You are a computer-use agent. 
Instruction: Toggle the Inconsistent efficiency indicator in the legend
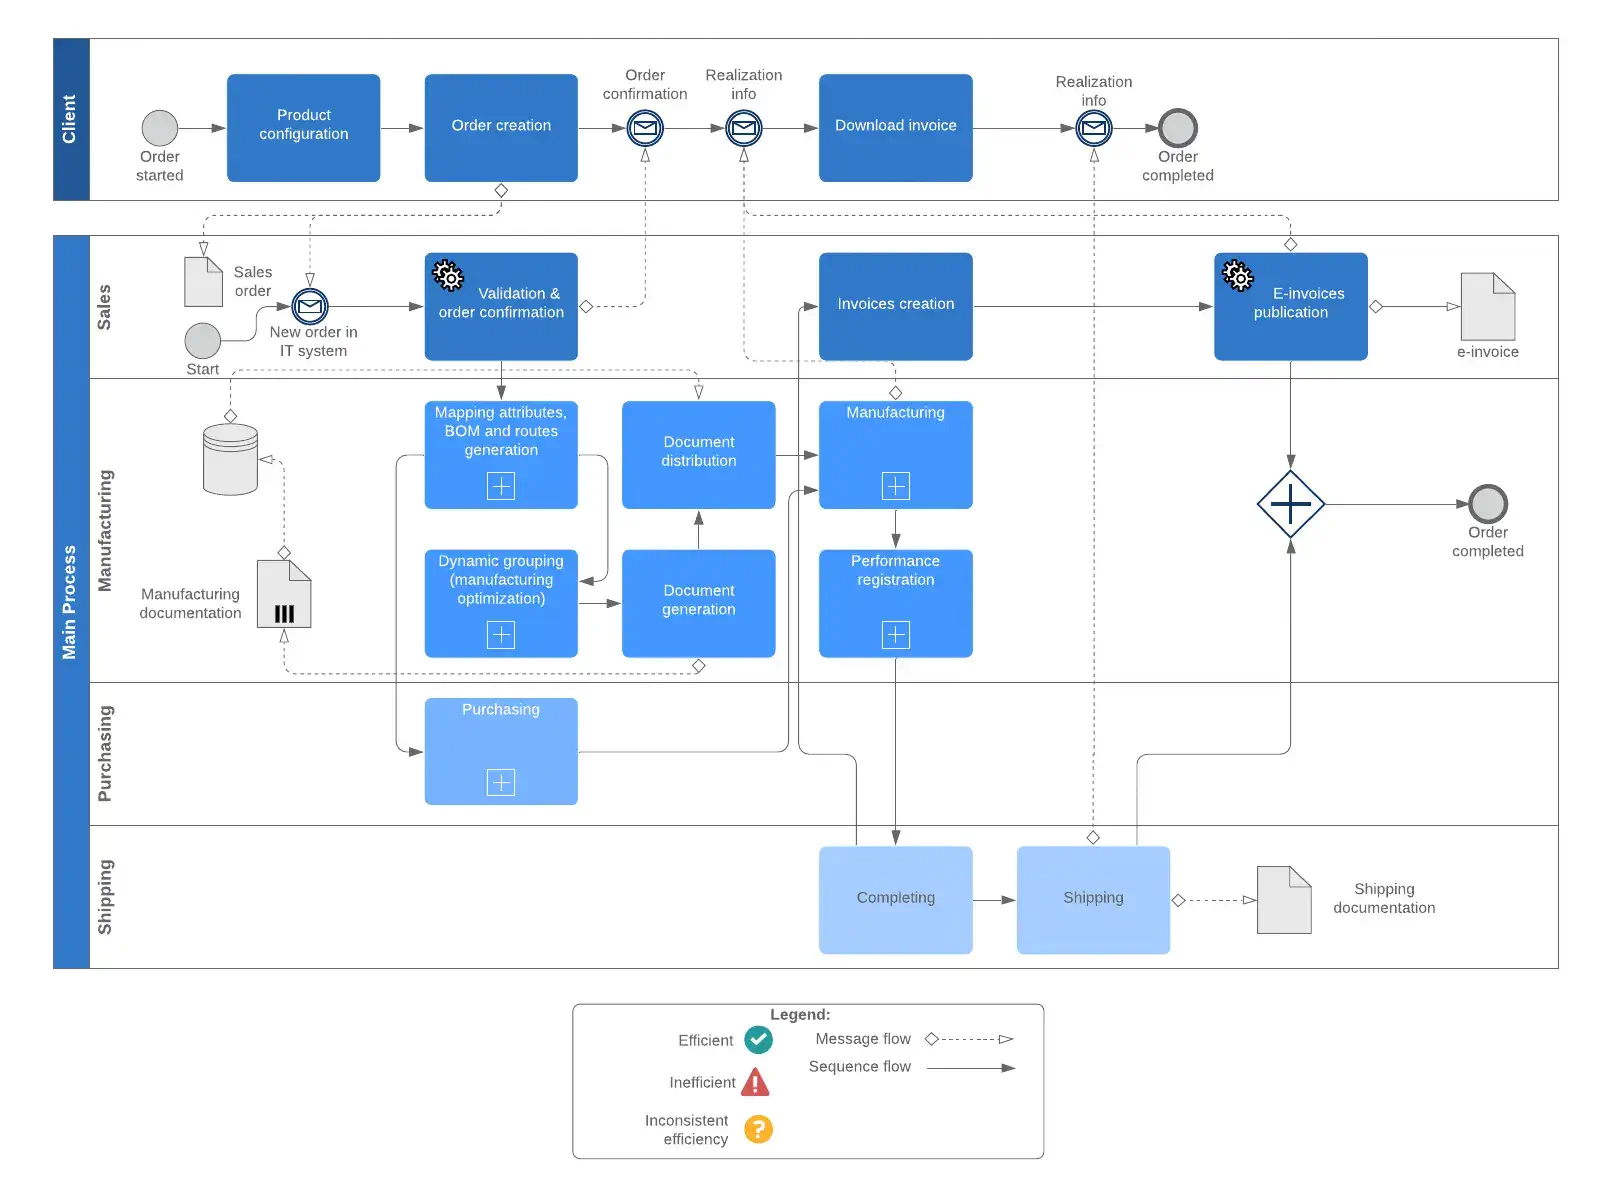[757, 1128]
